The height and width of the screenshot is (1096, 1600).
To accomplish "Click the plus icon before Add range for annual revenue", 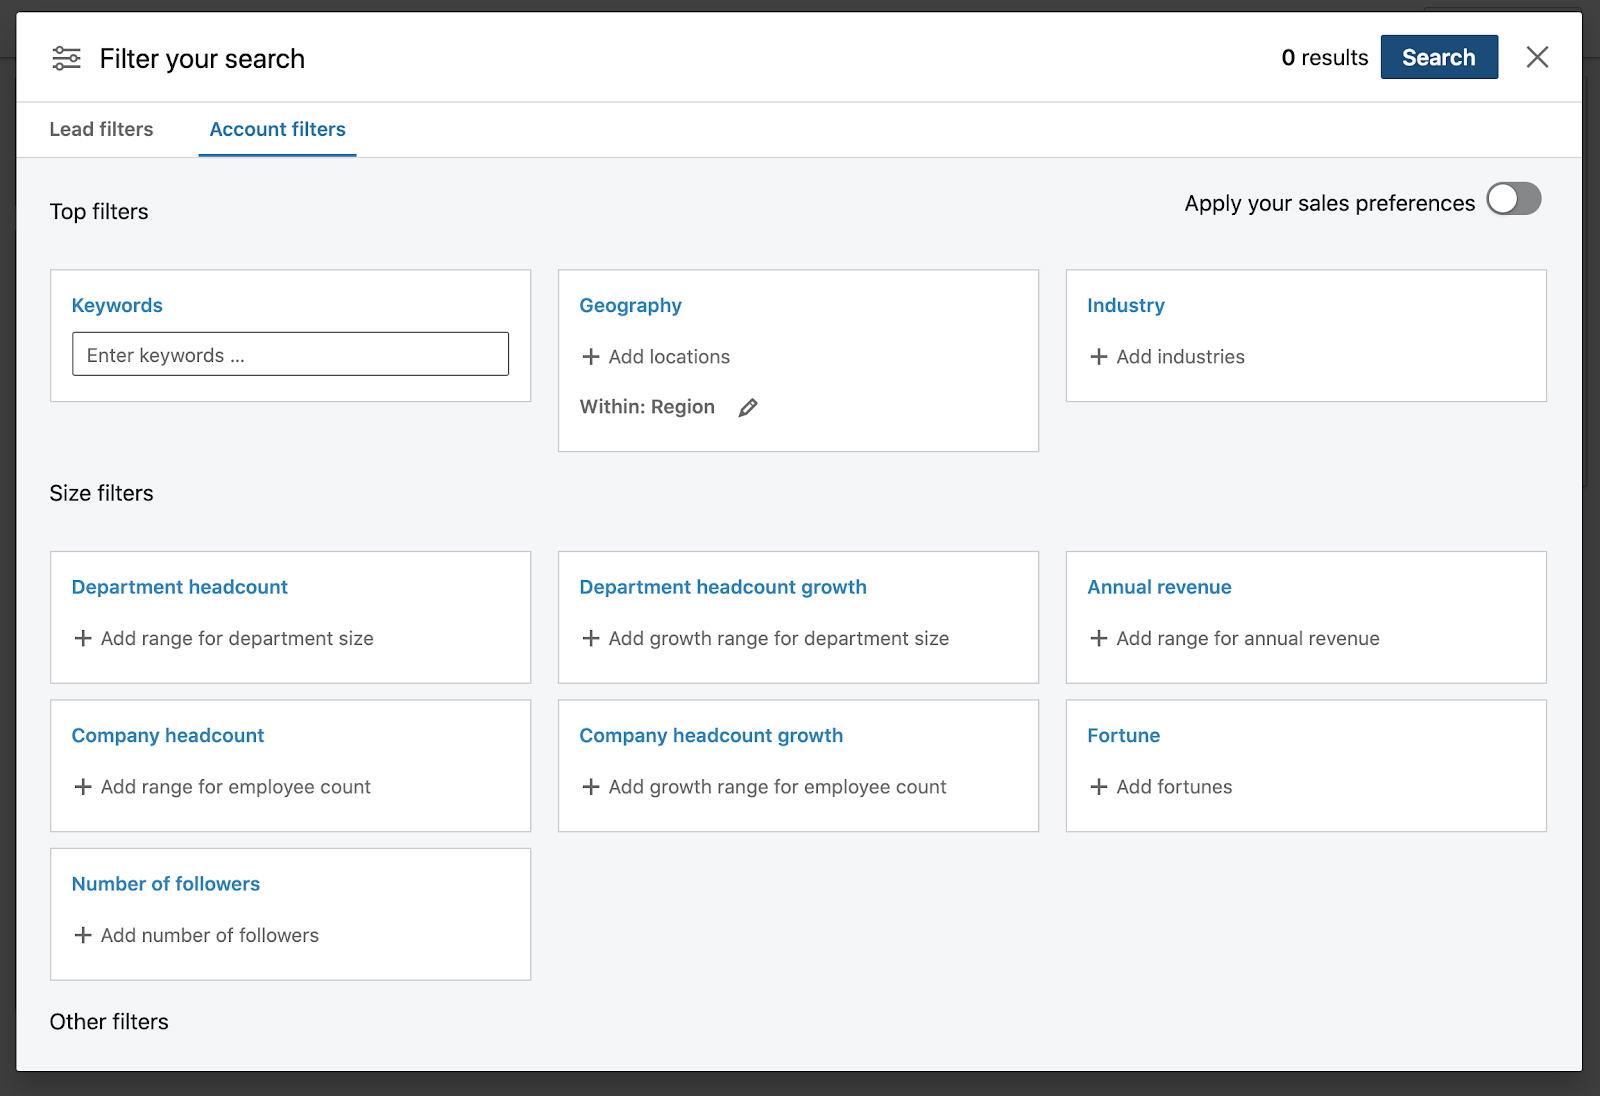I will click(1099, 638).
